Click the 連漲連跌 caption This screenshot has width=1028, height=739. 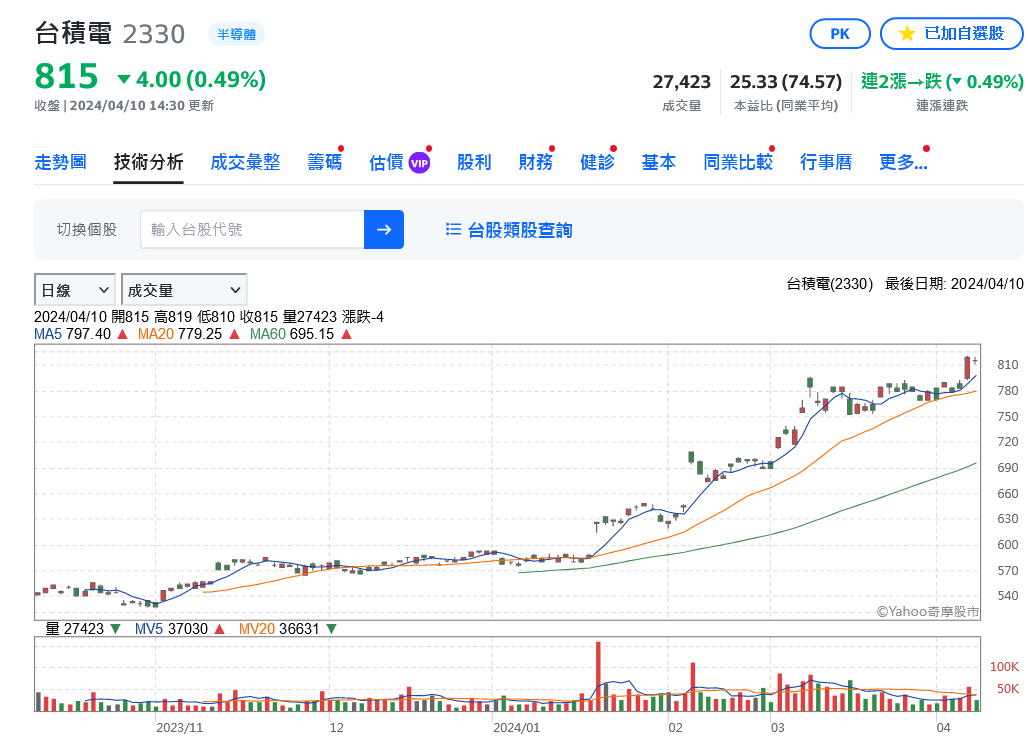(x=942, y=106)
